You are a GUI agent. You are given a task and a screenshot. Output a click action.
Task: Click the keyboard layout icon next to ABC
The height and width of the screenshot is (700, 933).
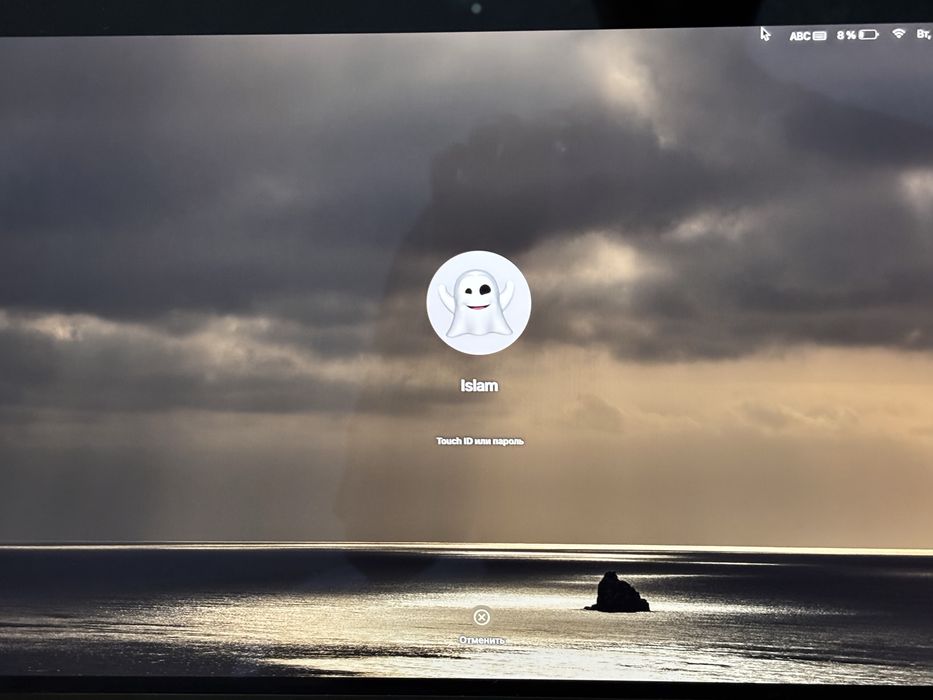[819, 36]
